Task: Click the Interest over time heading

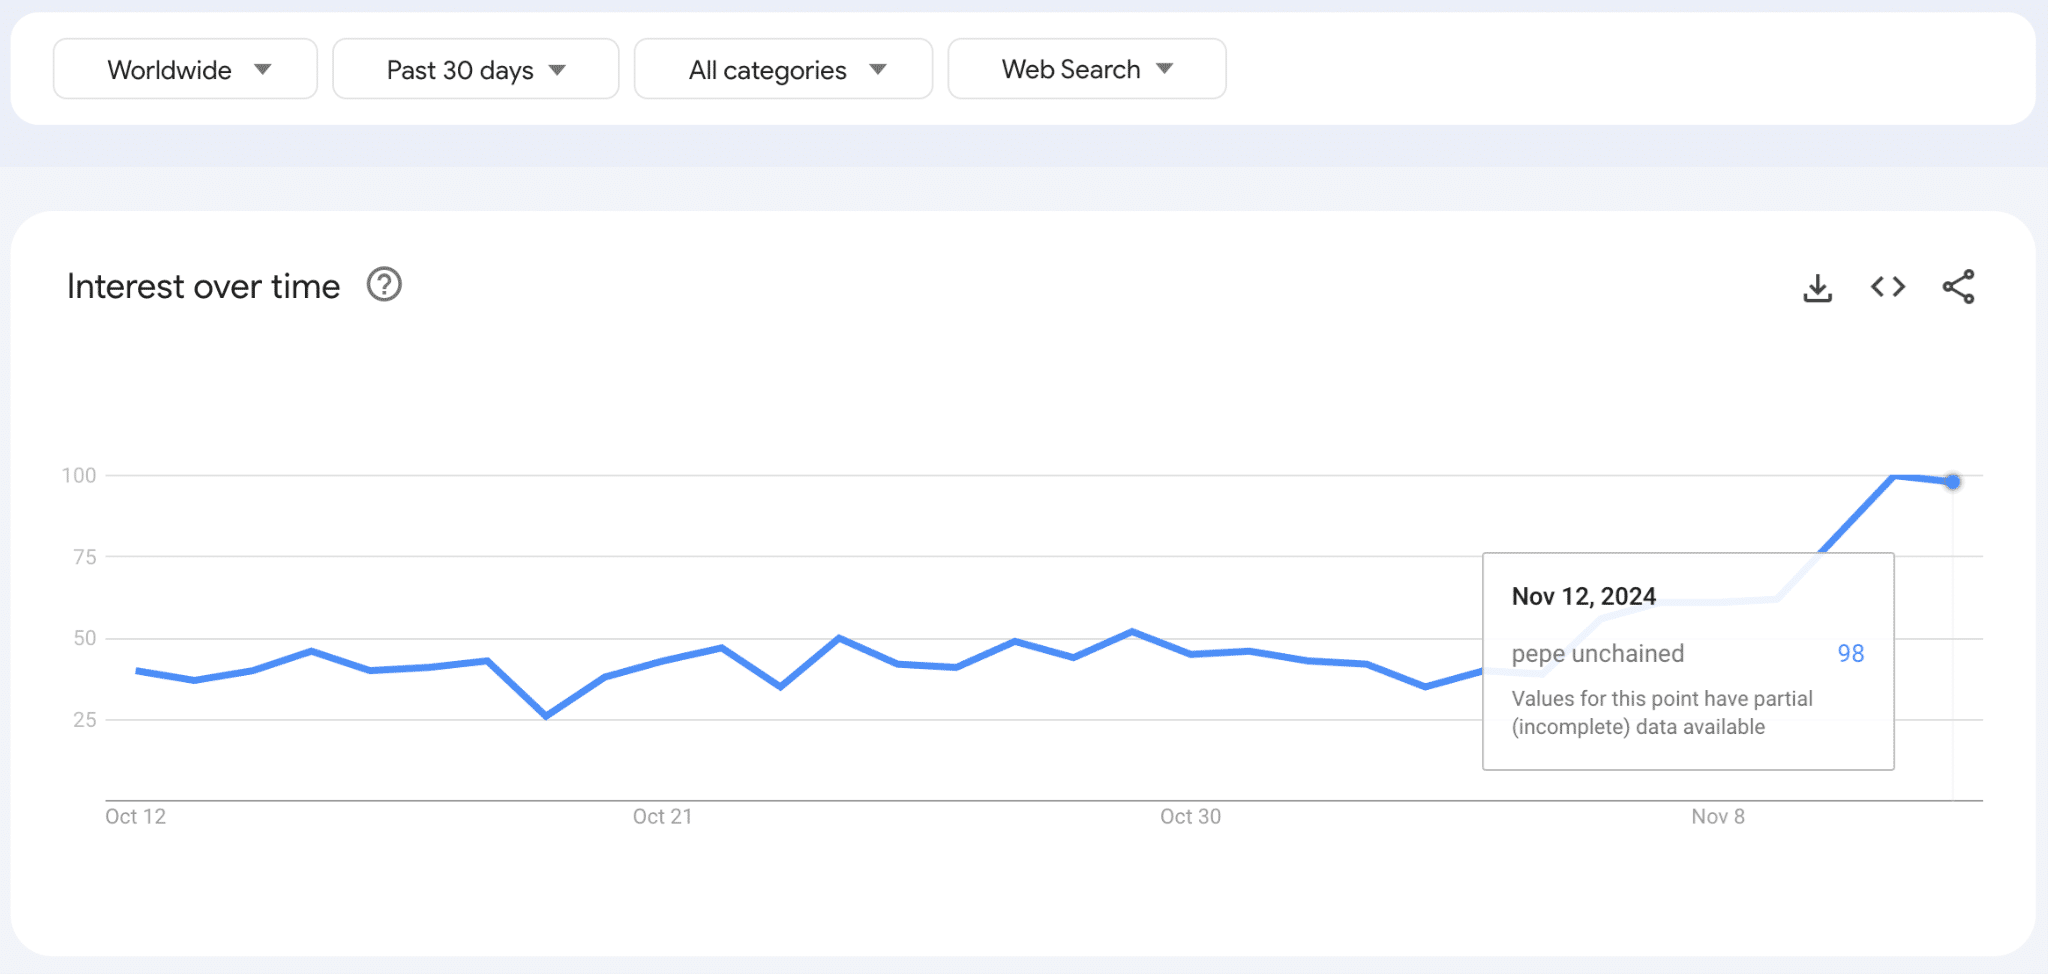Action: click(x=204, y=287)
